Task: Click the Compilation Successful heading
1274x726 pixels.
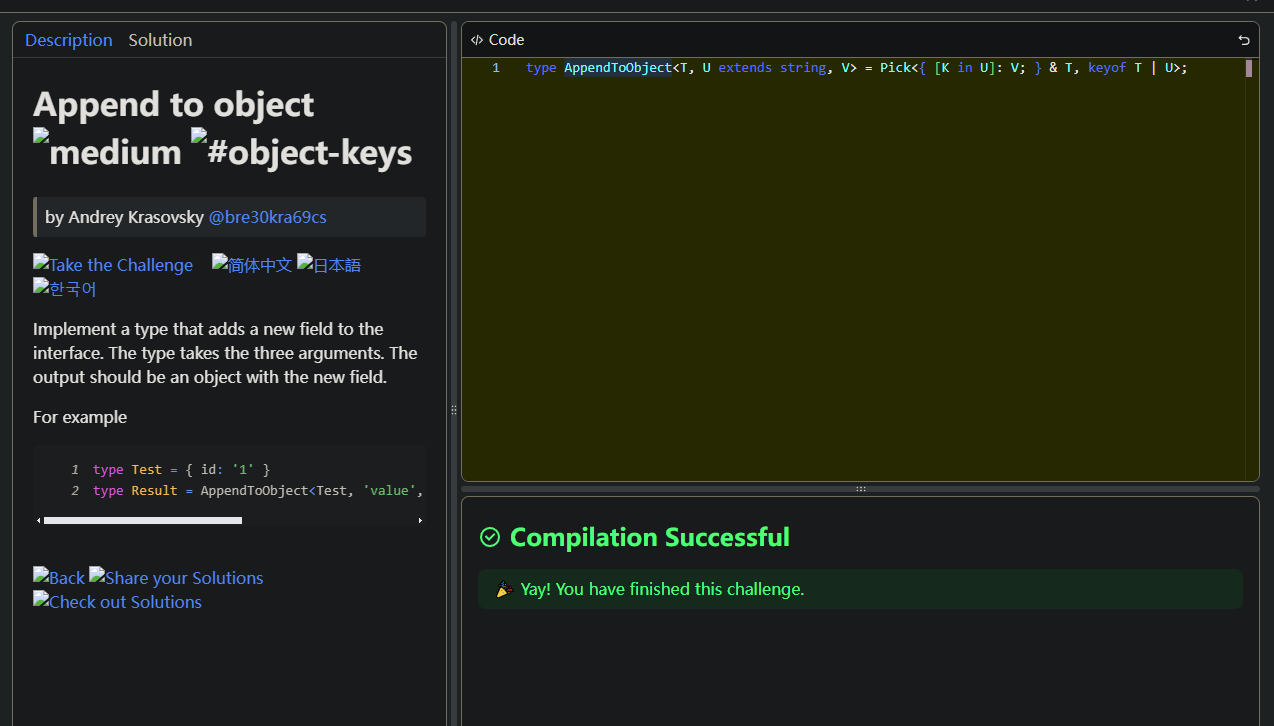Action: (650, 537)
